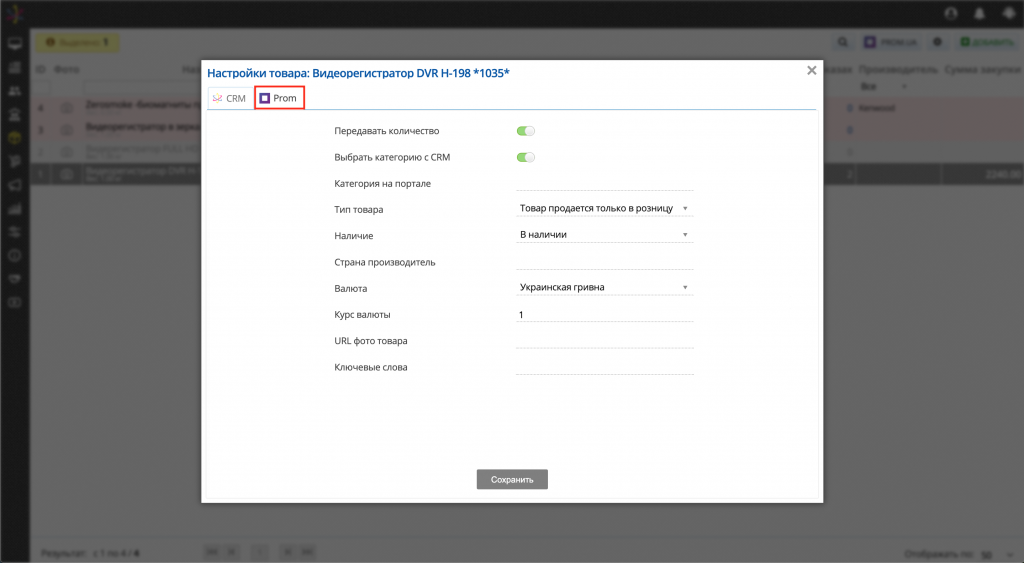The width and height of the screenshot is (1024, 563).
Task: Click the green add button in background toolbar
Action: [987, 42]
